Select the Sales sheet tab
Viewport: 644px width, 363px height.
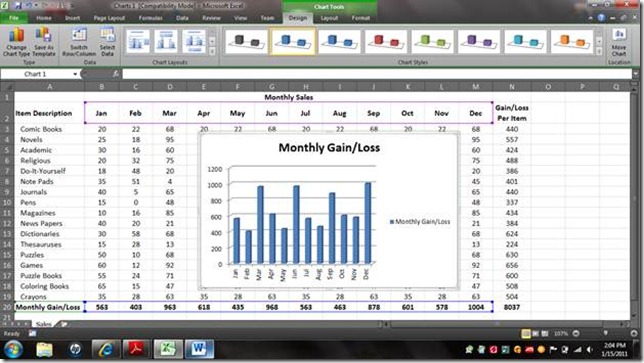[x=43, y=324]
